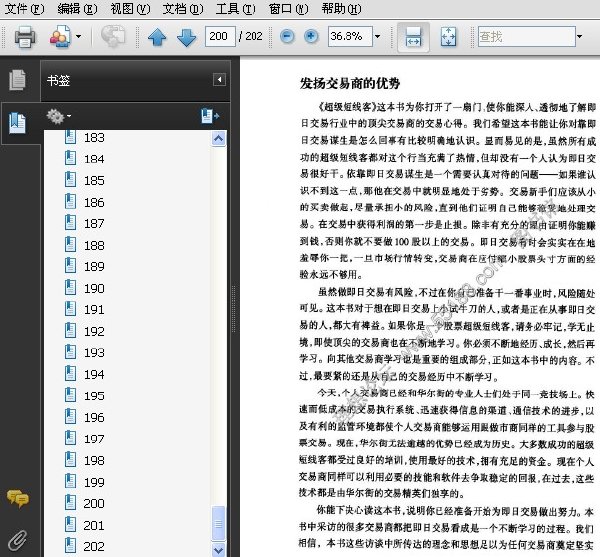
Task: Go to next page with down arrow
Action: click(186, 37)
